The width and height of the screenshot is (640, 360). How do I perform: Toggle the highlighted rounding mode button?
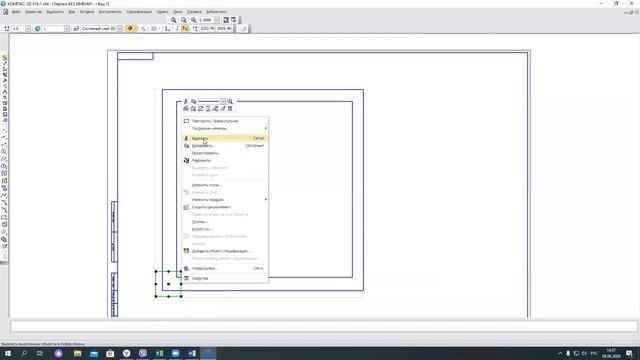point(185,29)
